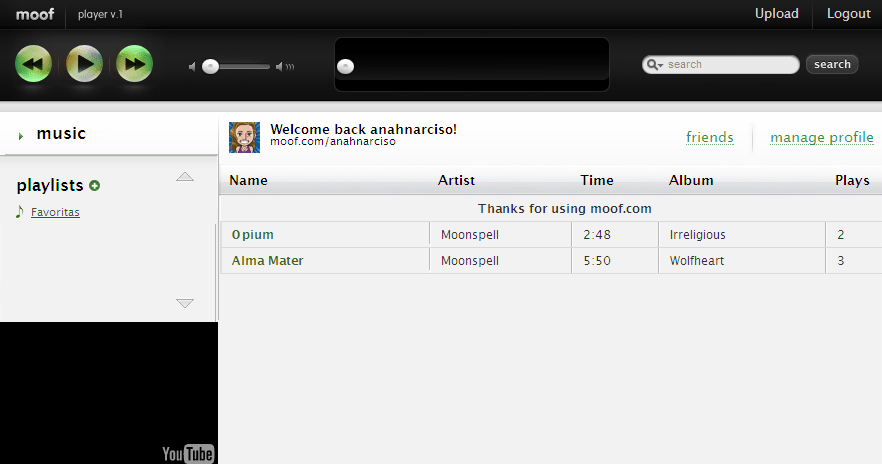Click the 2:48 time cell
This screenshot has width=882, height=464.
pos(597,235)
